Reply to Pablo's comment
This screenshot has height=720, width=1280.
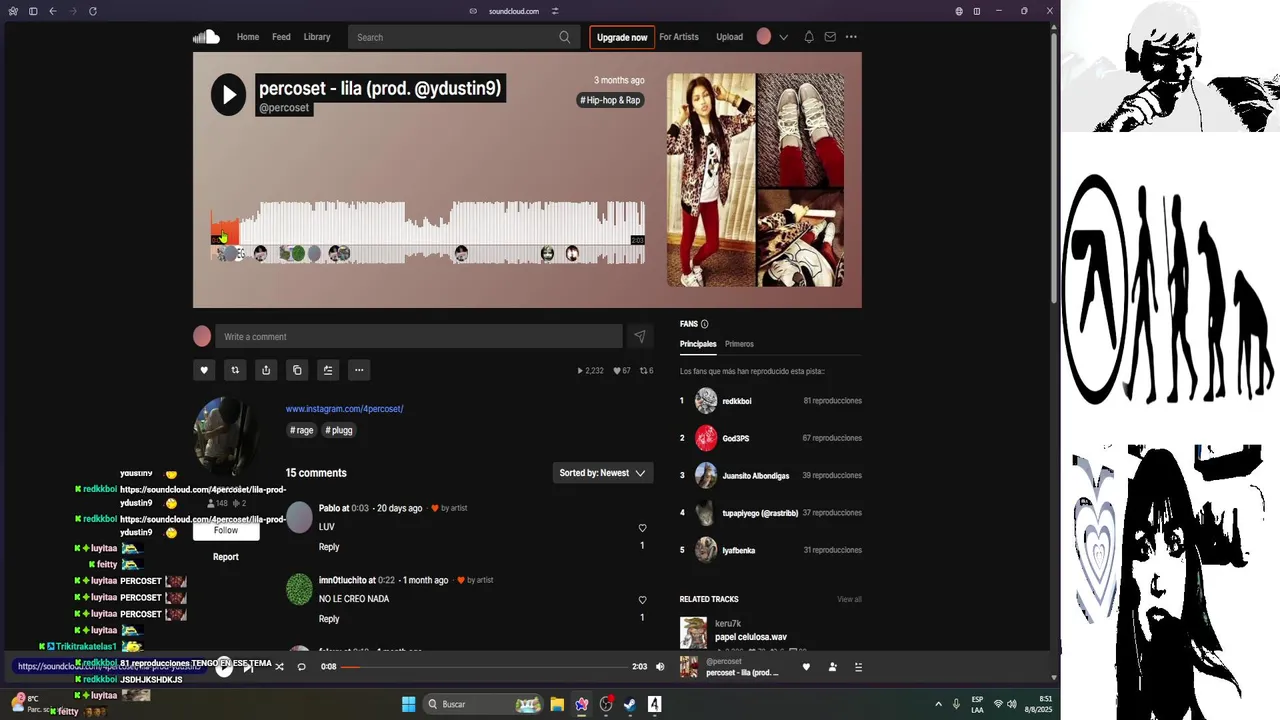329,547
